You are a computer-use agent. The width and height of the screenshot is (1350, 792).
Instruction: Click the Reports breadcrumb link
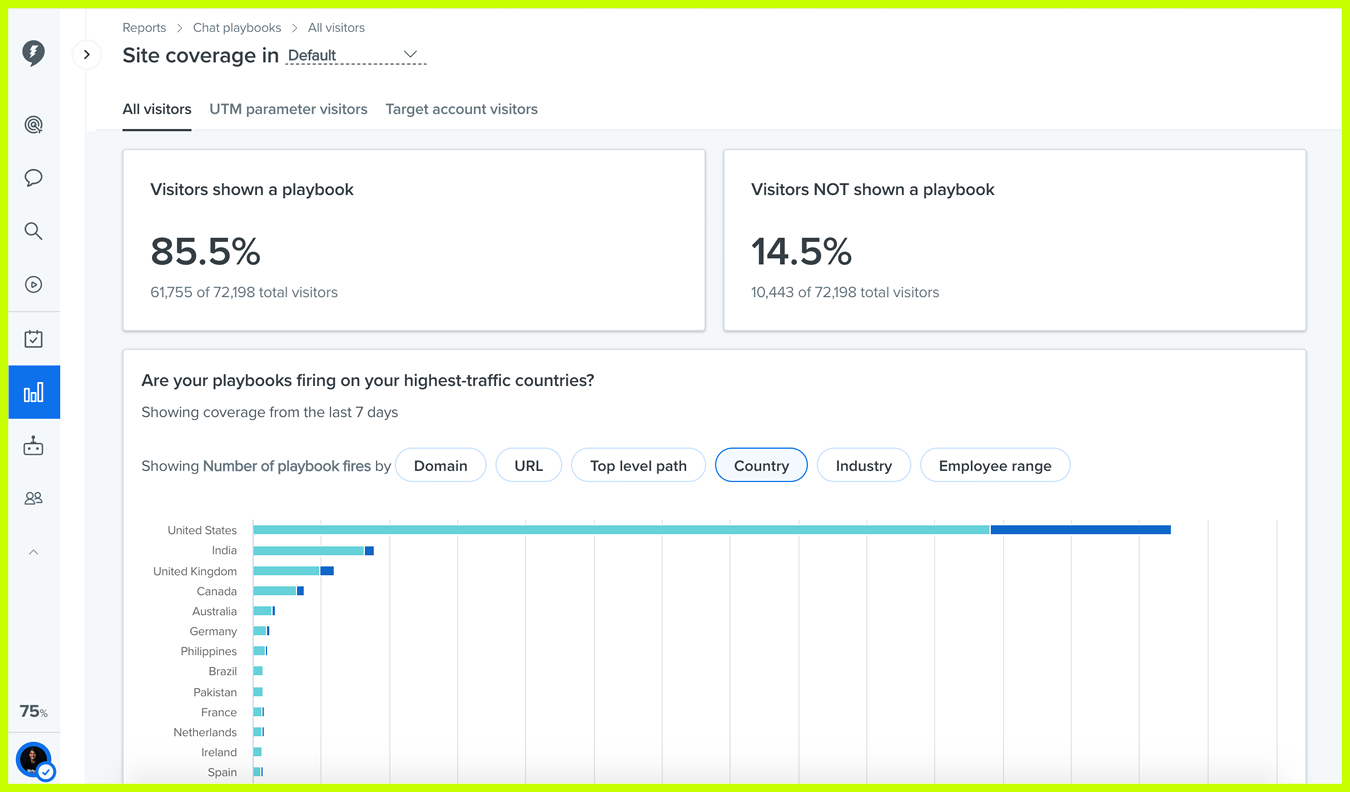(144, 28)
